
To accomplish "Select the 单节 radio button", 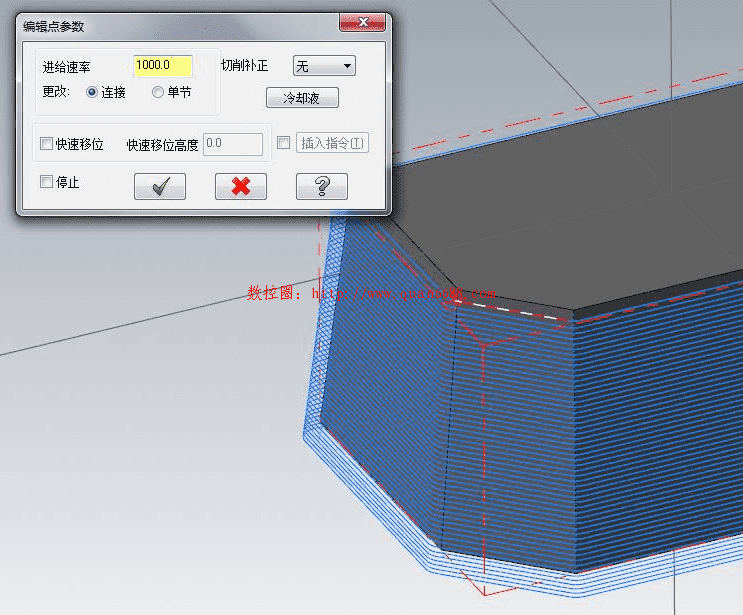I will click(158, 92).
